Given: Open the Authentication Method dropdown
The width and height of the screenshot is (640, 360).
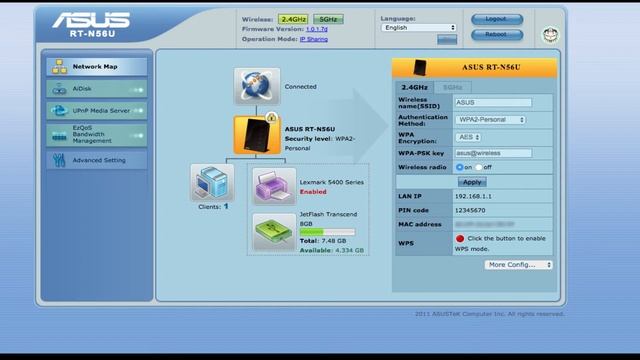Looking at the screenshot, I should pyautogui.click(x=491, y=120).
